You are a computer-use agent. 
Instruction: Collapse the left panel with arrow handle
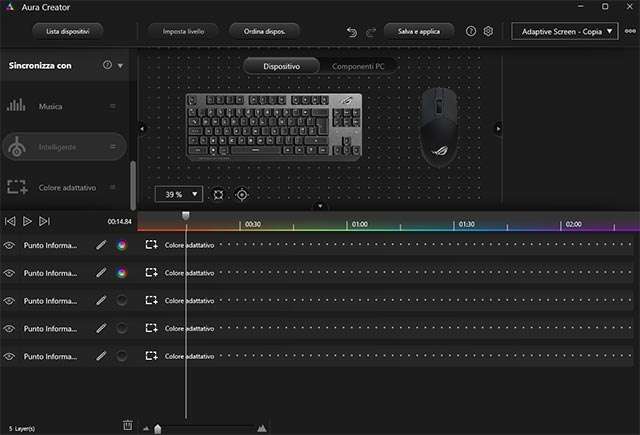point(142,129)
